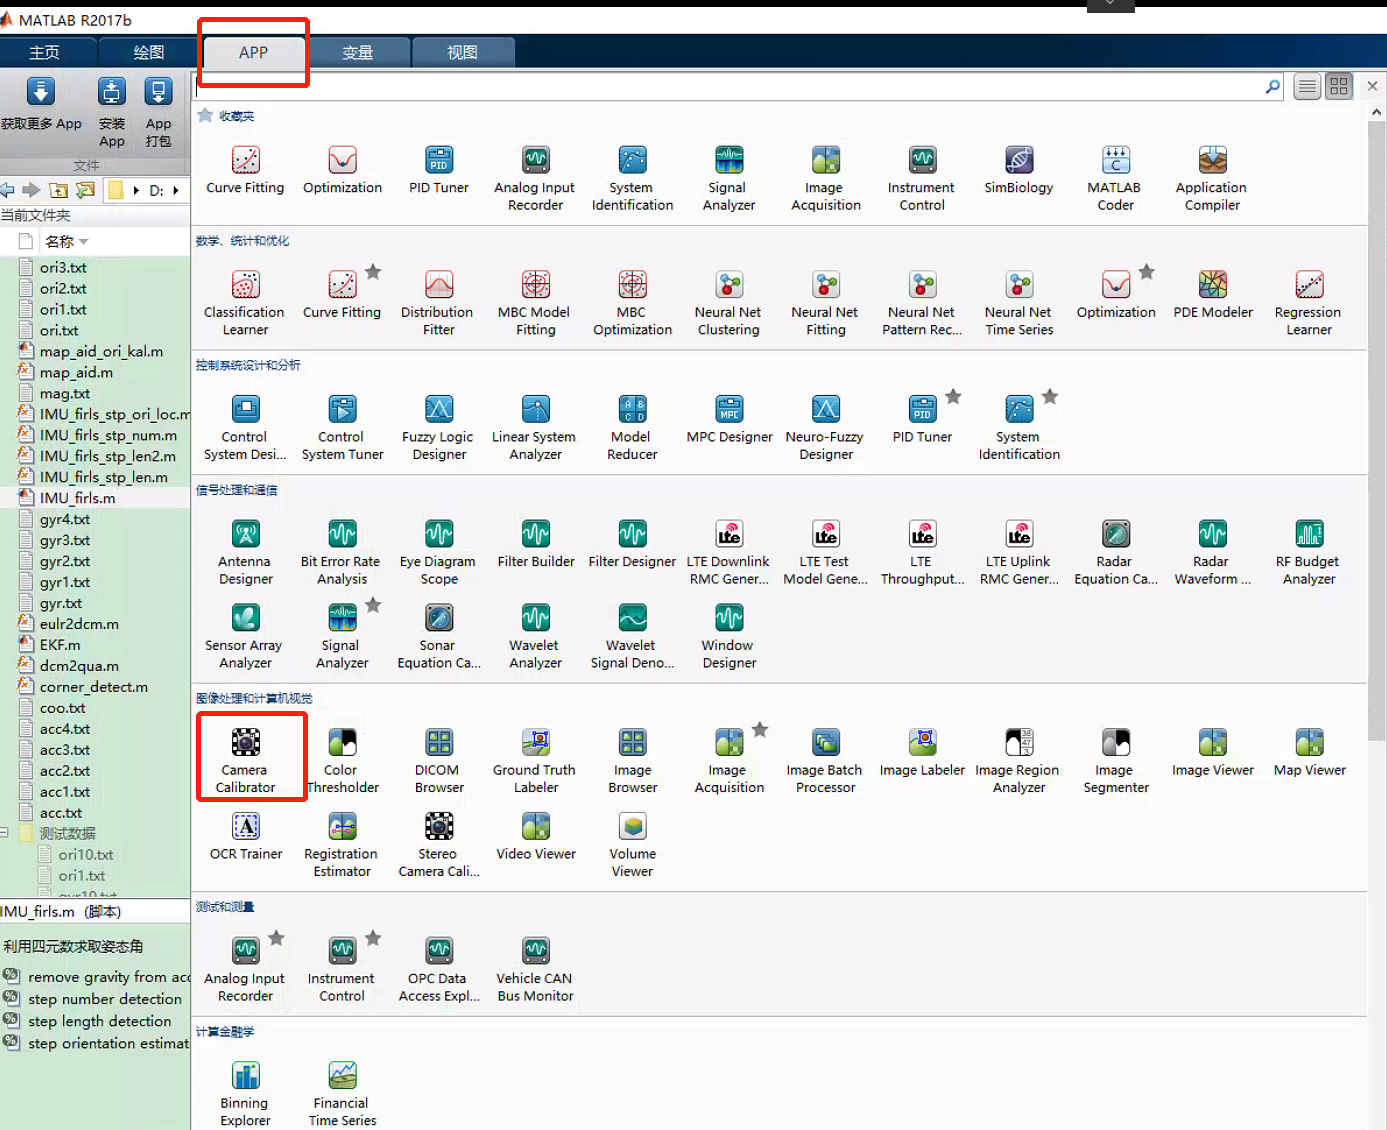The height and width of the screenshot is (1130, 1387).
Task: Open OPC Data Access Explorer app
Action: (439, 968)
